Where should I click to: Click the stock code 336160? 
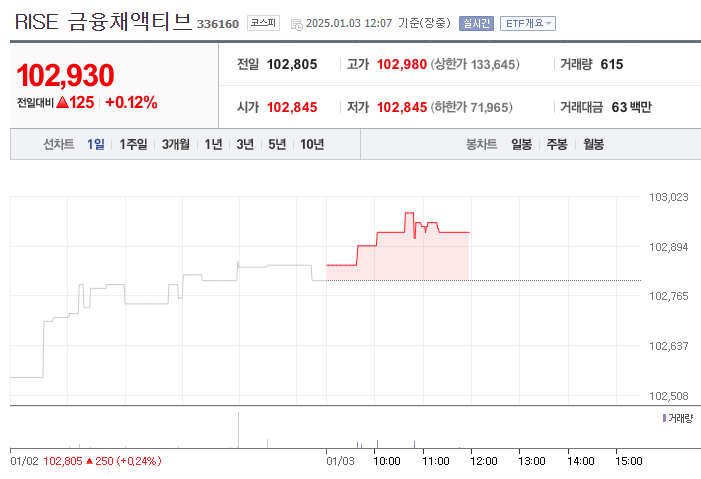pos(218,24)
